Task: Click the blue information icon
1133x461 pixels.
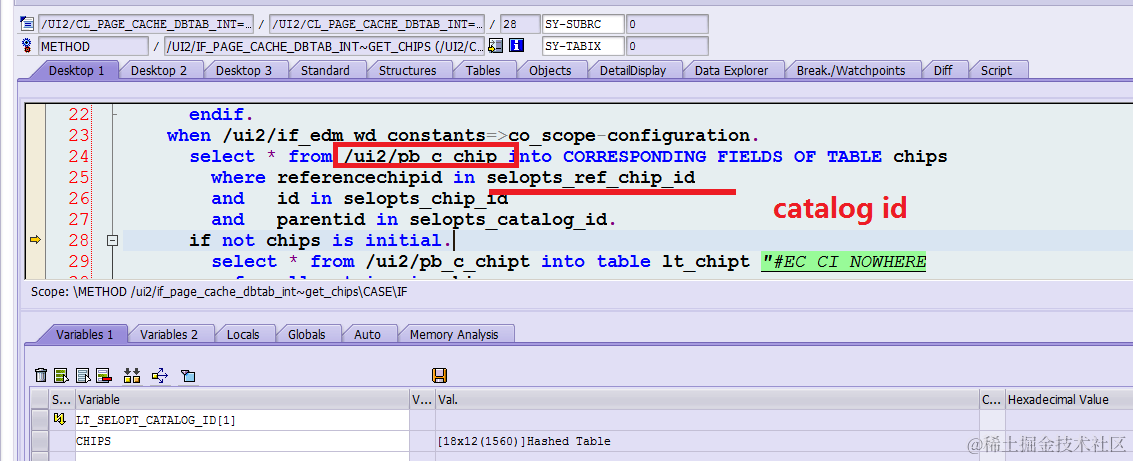Action: [x=516, y=46]
